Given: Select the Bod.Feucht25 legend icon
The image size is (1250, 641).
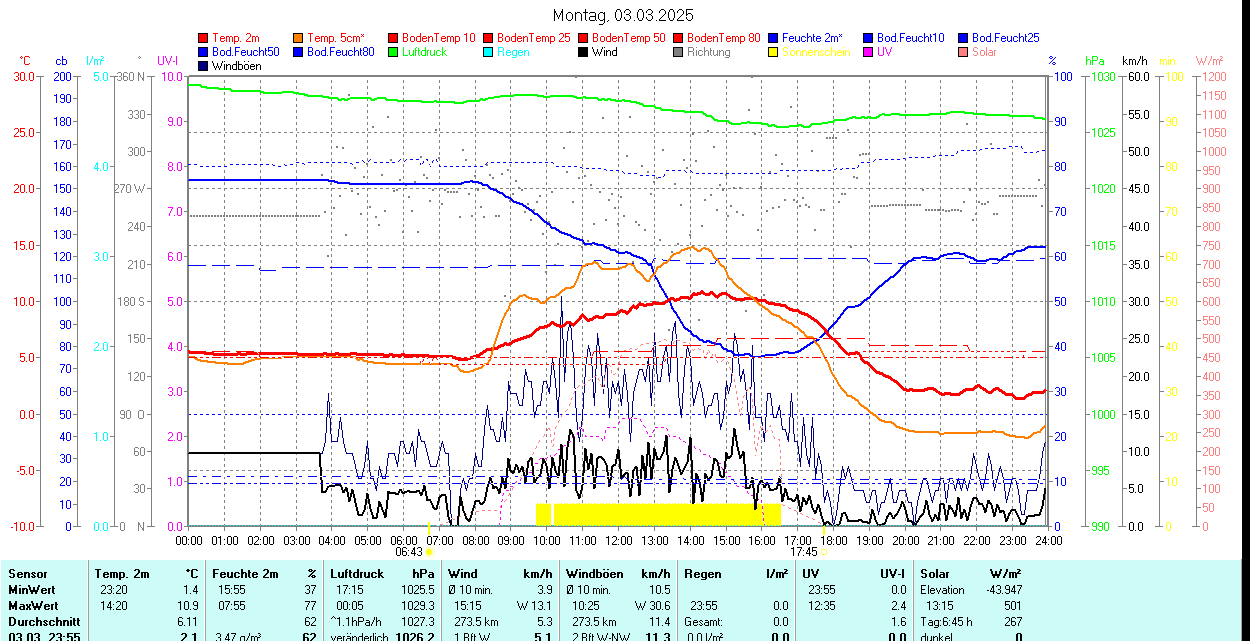Looking at the screenshot, I should 964,38.
